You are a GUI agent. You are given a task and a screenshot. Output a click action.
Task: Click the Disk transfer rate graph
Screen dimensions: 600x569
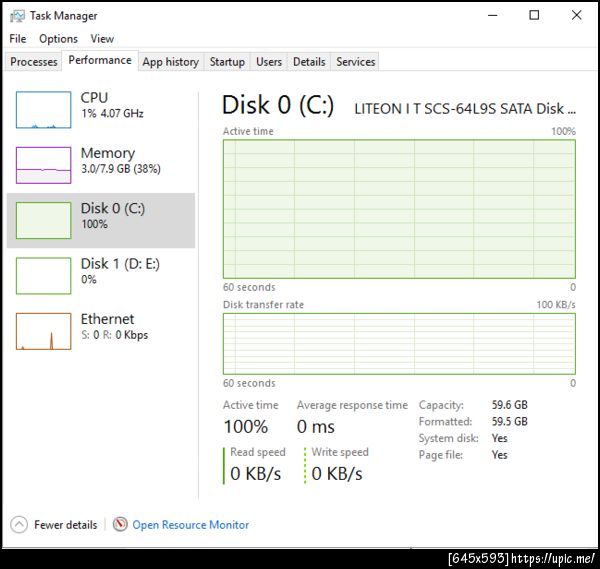pyautogui.click(x=399, y=344)
